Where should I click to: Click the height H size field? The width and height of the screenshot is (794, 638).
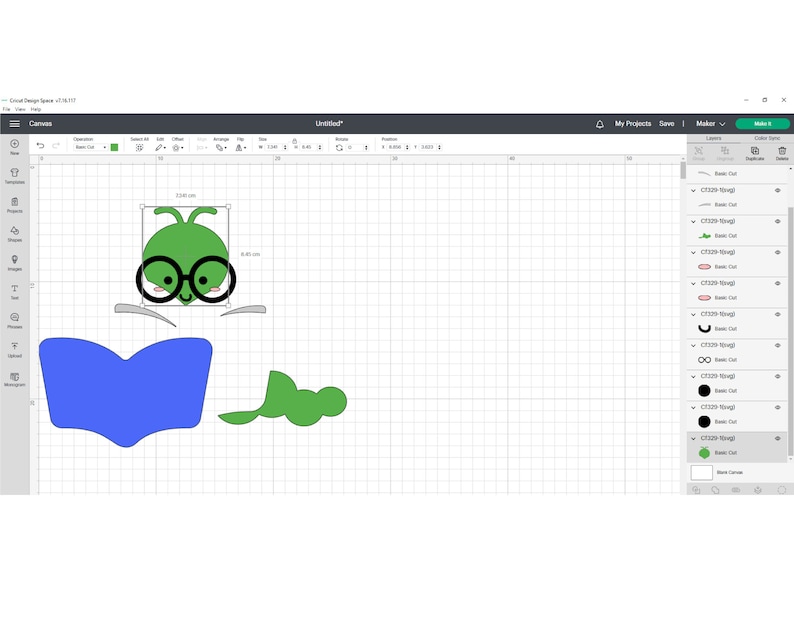click(309, 147)
